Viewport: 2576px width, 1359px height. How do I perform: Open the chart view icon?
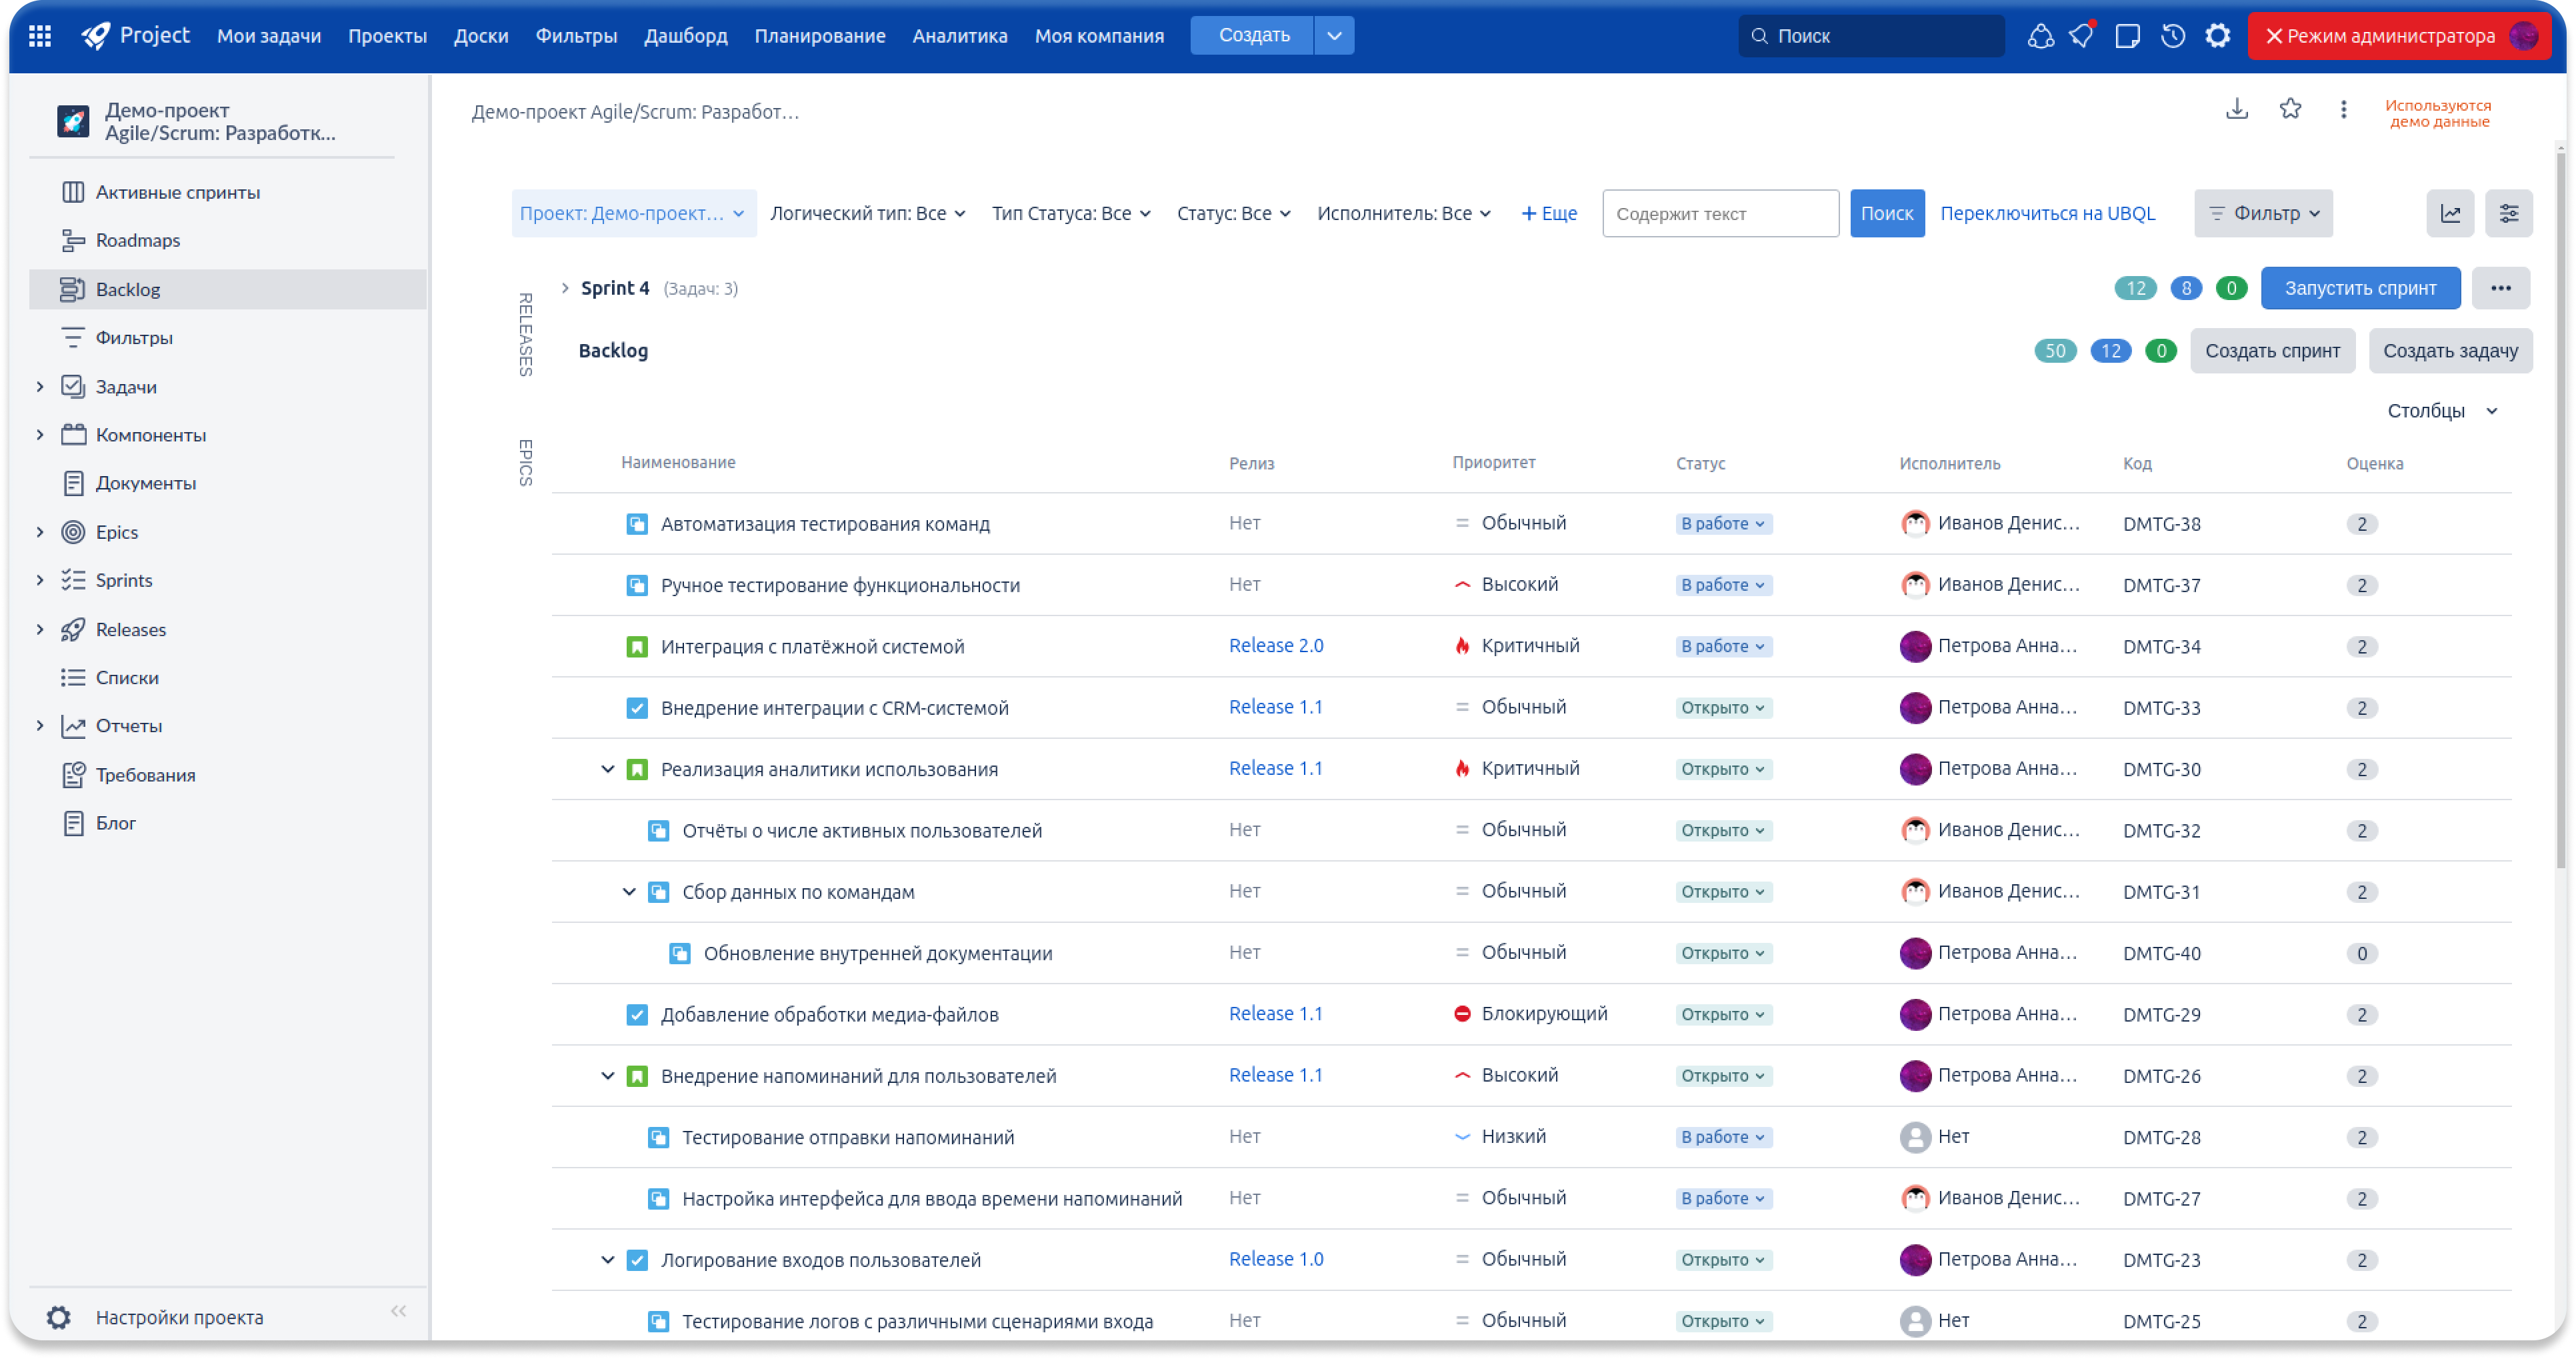tap(2449, 213)
